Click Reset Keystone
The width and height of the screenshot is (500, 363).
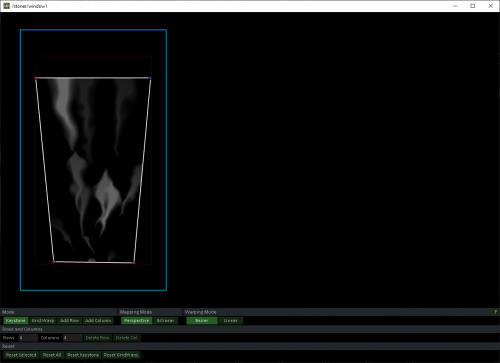click(83, 355)
